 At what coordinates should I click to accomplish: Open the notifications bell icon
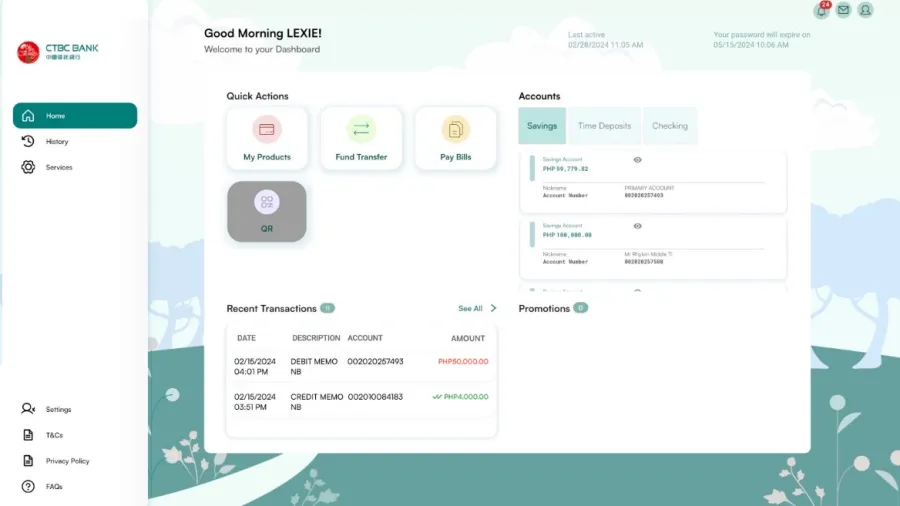822,11
